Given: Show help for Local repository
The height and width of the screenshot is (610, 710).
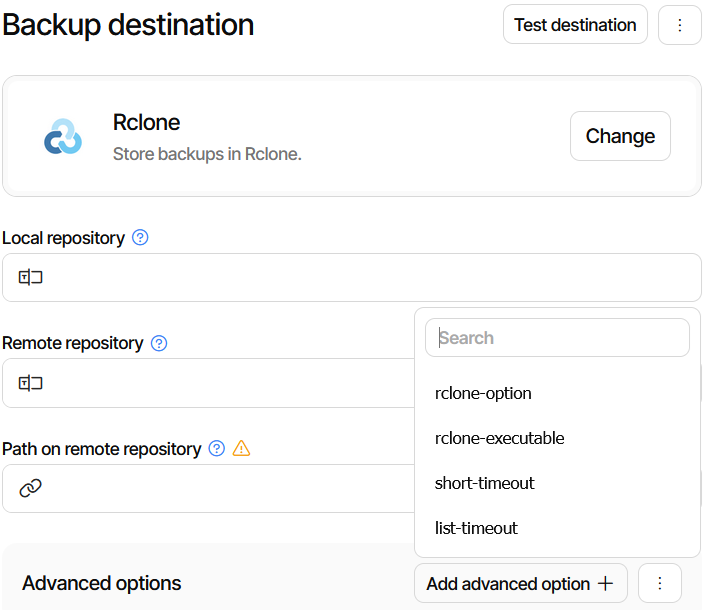Looking at the screenshot, I should pos(140,238).
